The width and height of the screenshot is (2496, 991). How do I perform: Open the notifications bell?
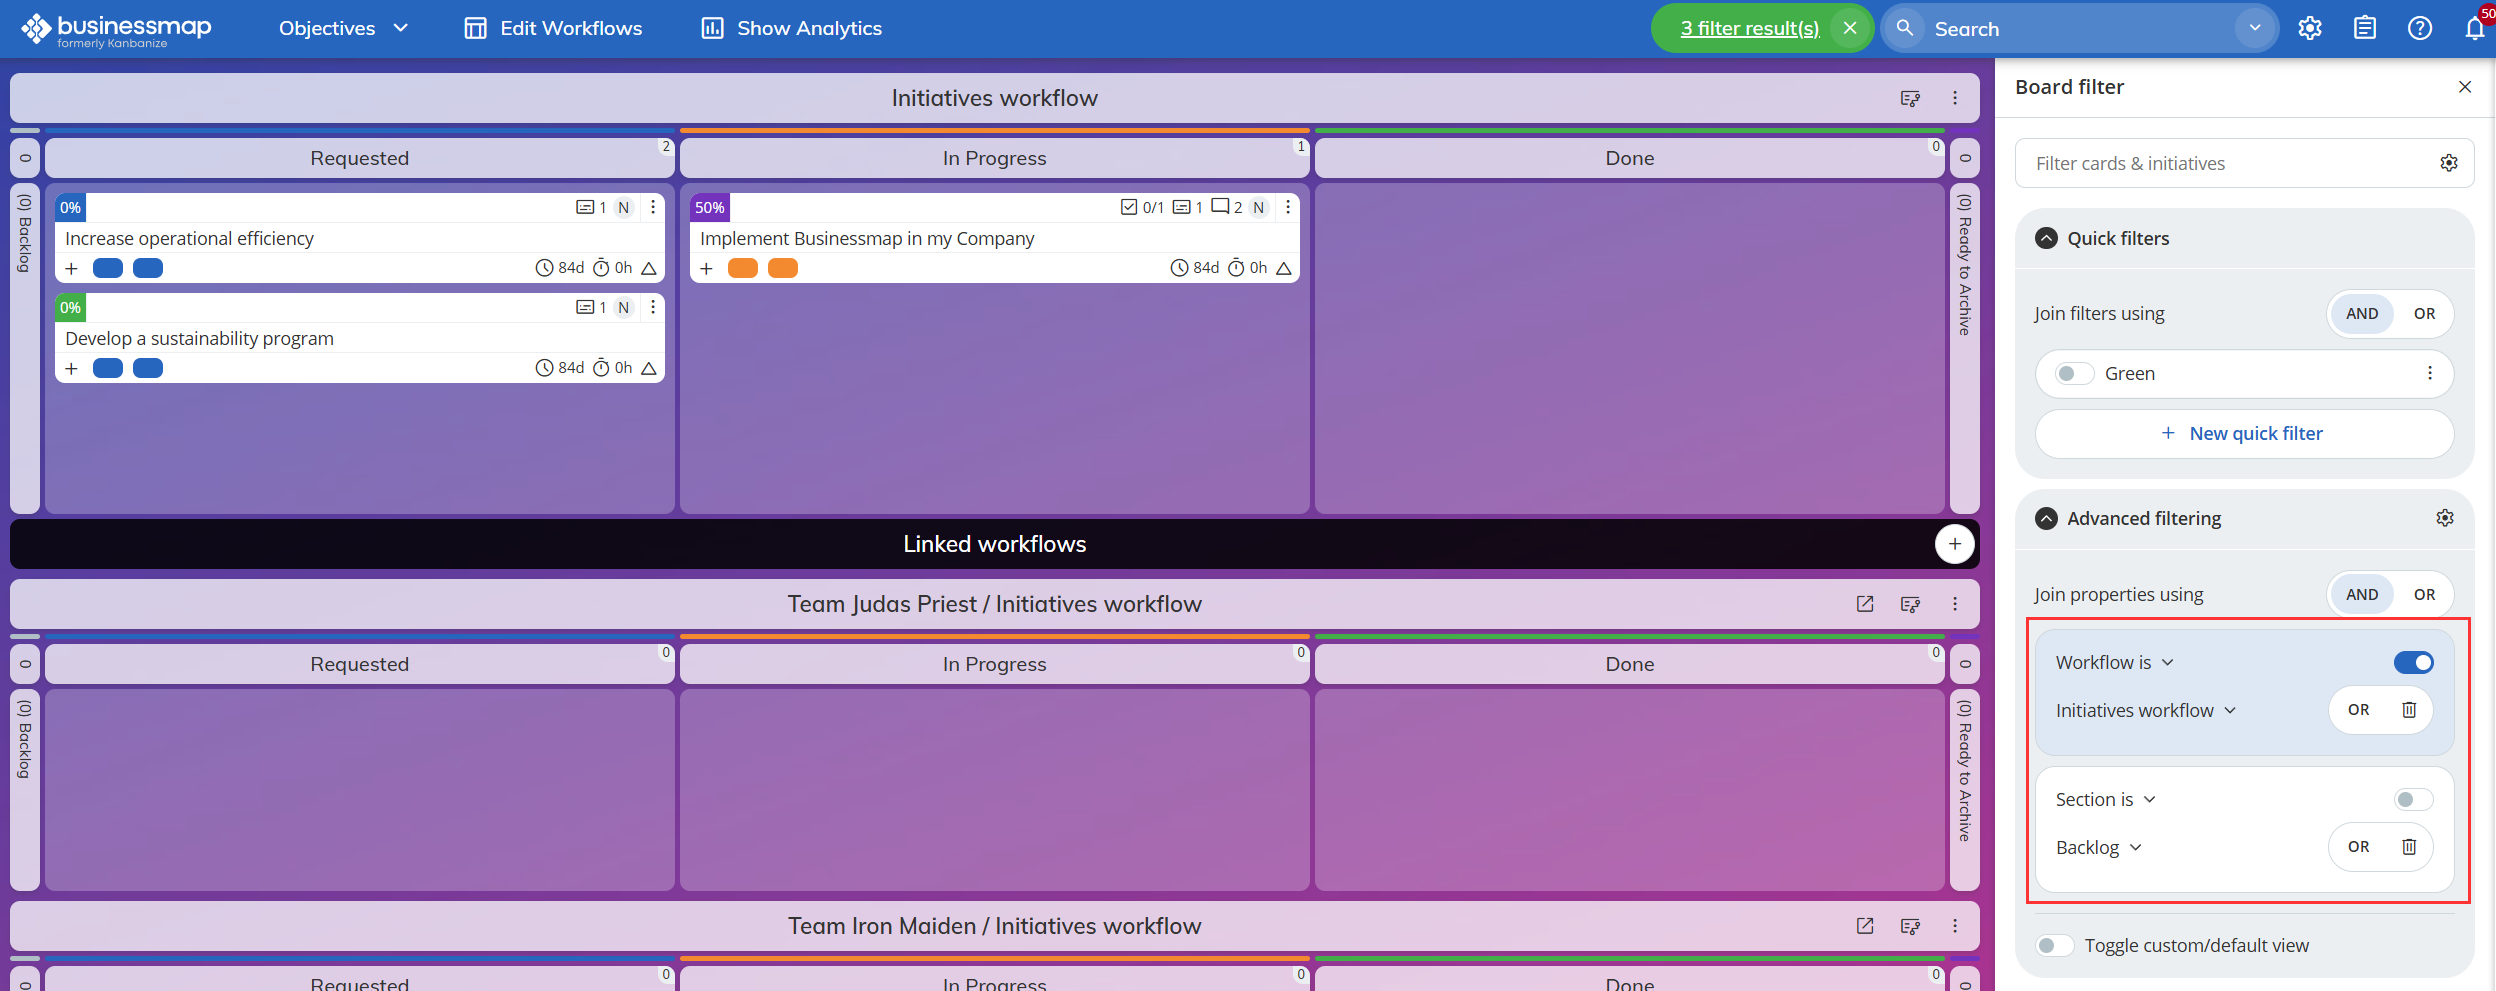[x=2474, y=28]
